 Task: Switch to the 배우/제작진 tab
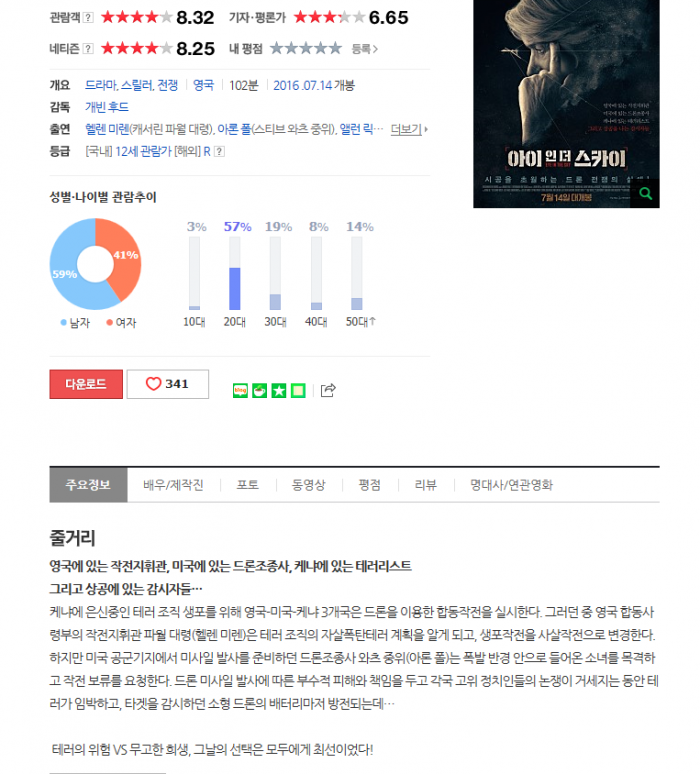tap(173, 485)
